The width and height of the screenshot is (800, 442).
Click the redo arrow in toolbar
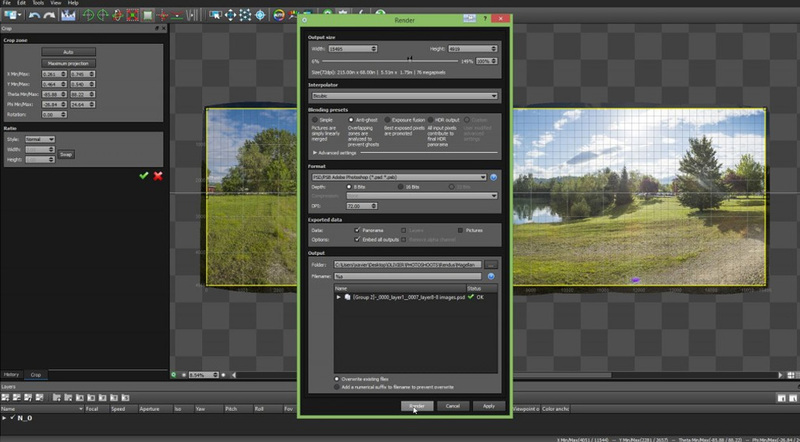coord(49,15)
